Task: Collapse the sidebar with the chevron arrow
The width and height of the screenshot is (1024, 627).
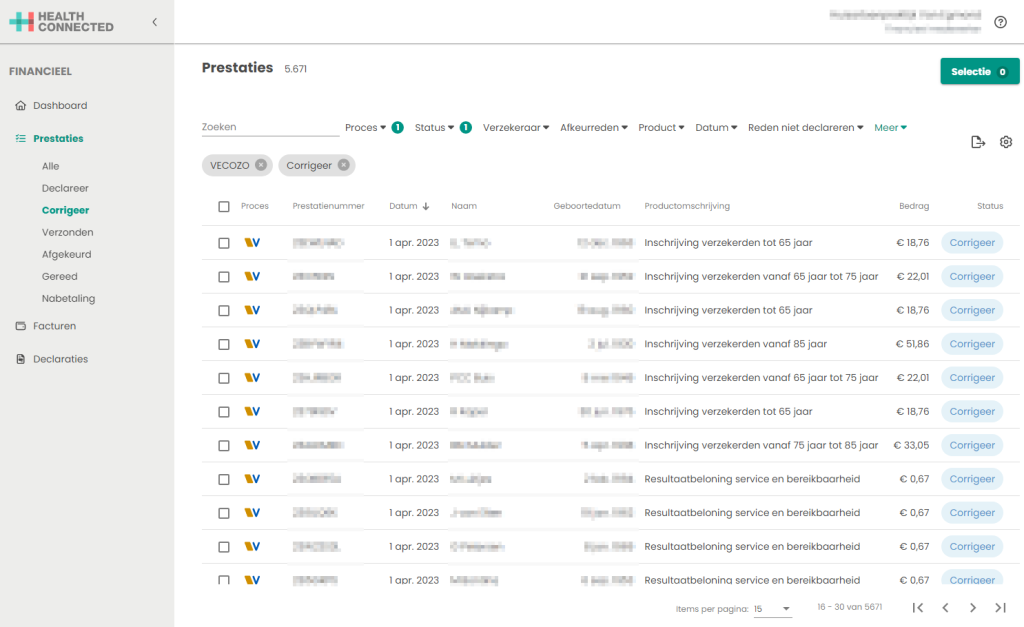Action: click(x=154, y=22)
